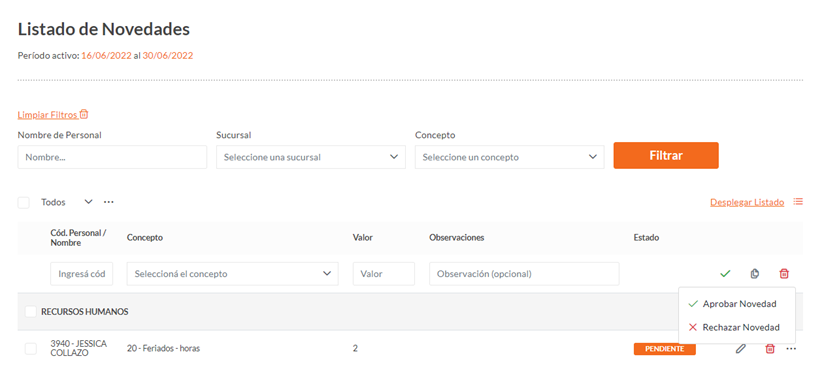Click the three-dots icon next to Todos
The image size is (839, 365).
coord(109,202)
